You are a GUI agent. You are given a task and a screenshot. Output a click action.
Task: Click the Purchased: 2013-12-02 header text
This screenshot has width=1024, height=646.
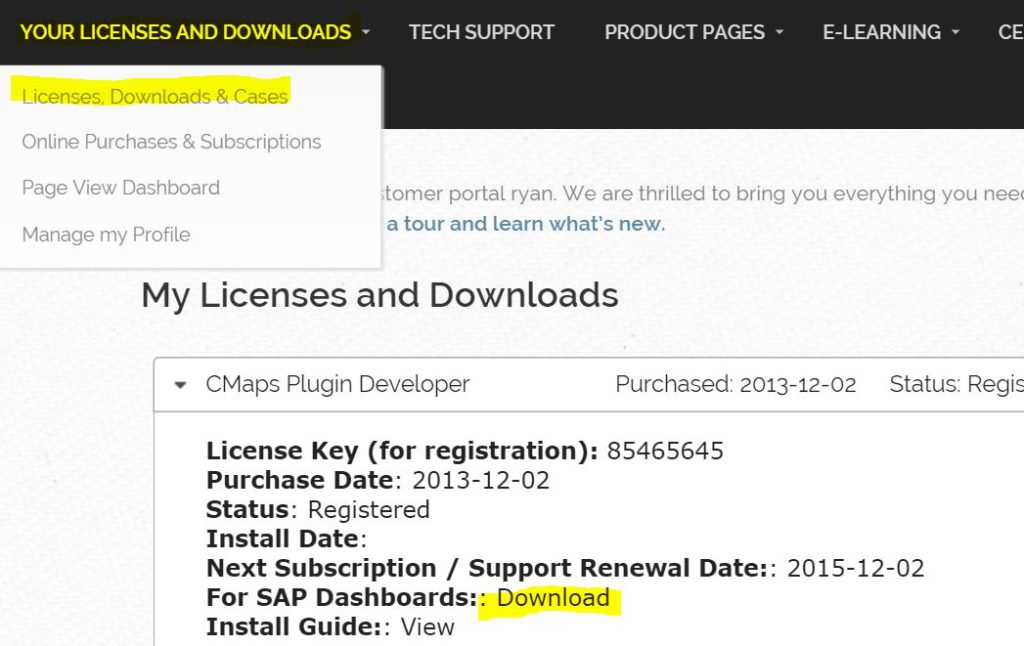(735, 385)
